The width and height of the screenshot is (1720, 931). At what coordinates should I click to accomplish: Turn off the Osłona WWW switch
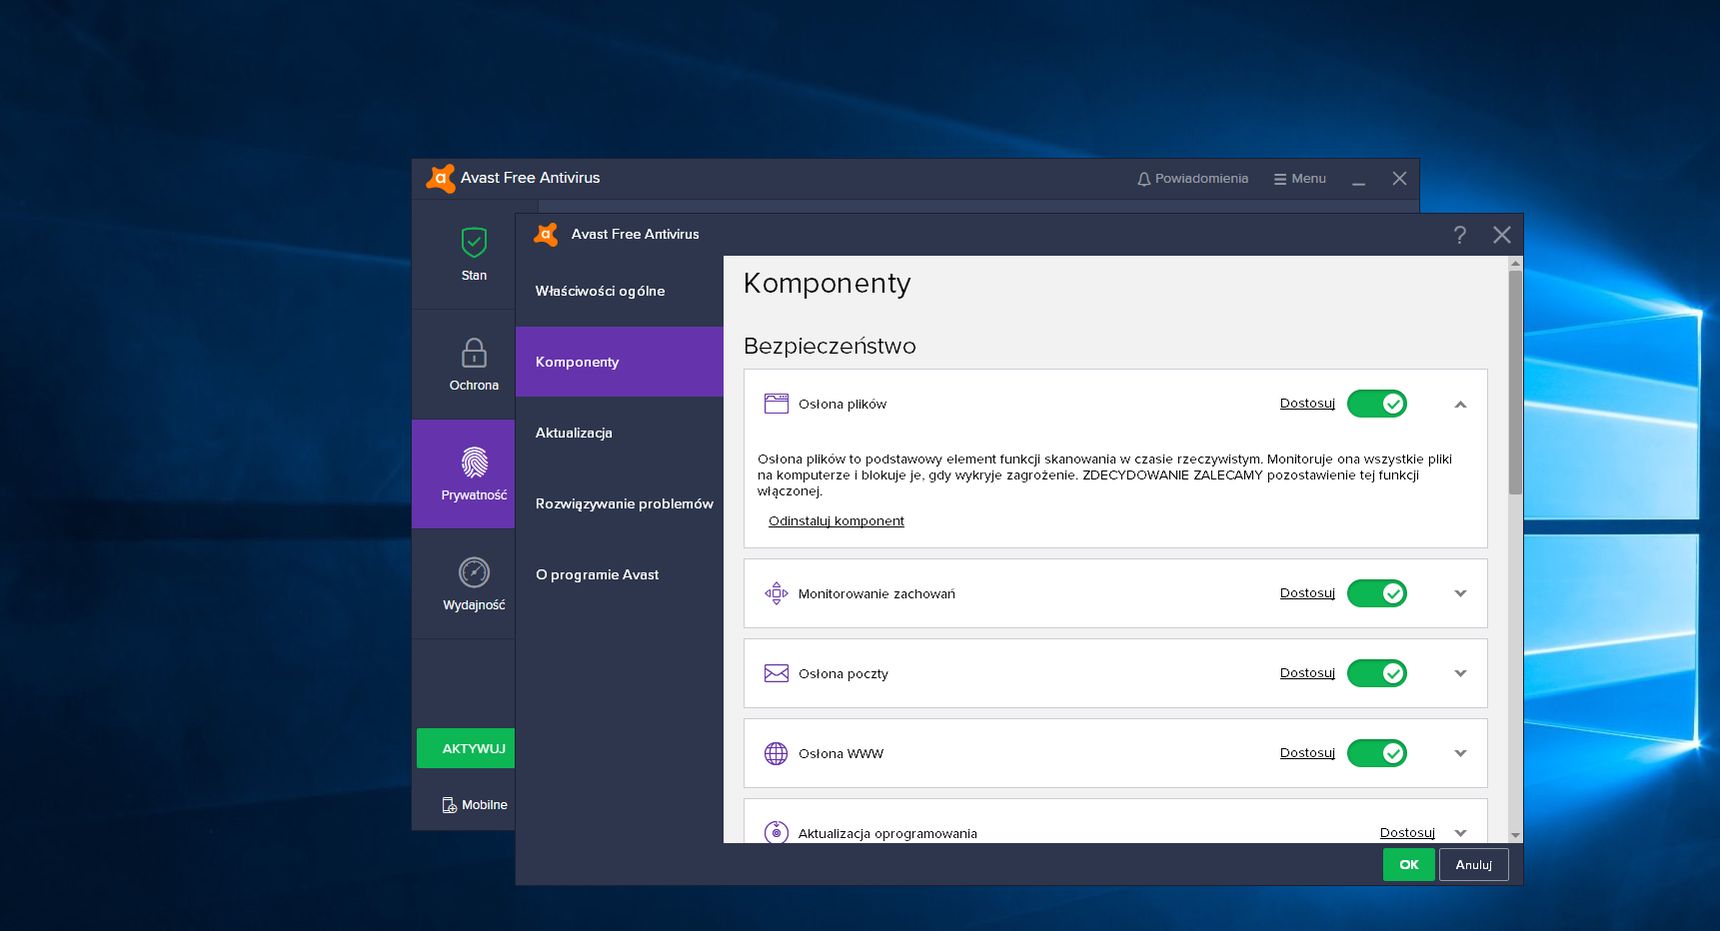[1377, 753]
